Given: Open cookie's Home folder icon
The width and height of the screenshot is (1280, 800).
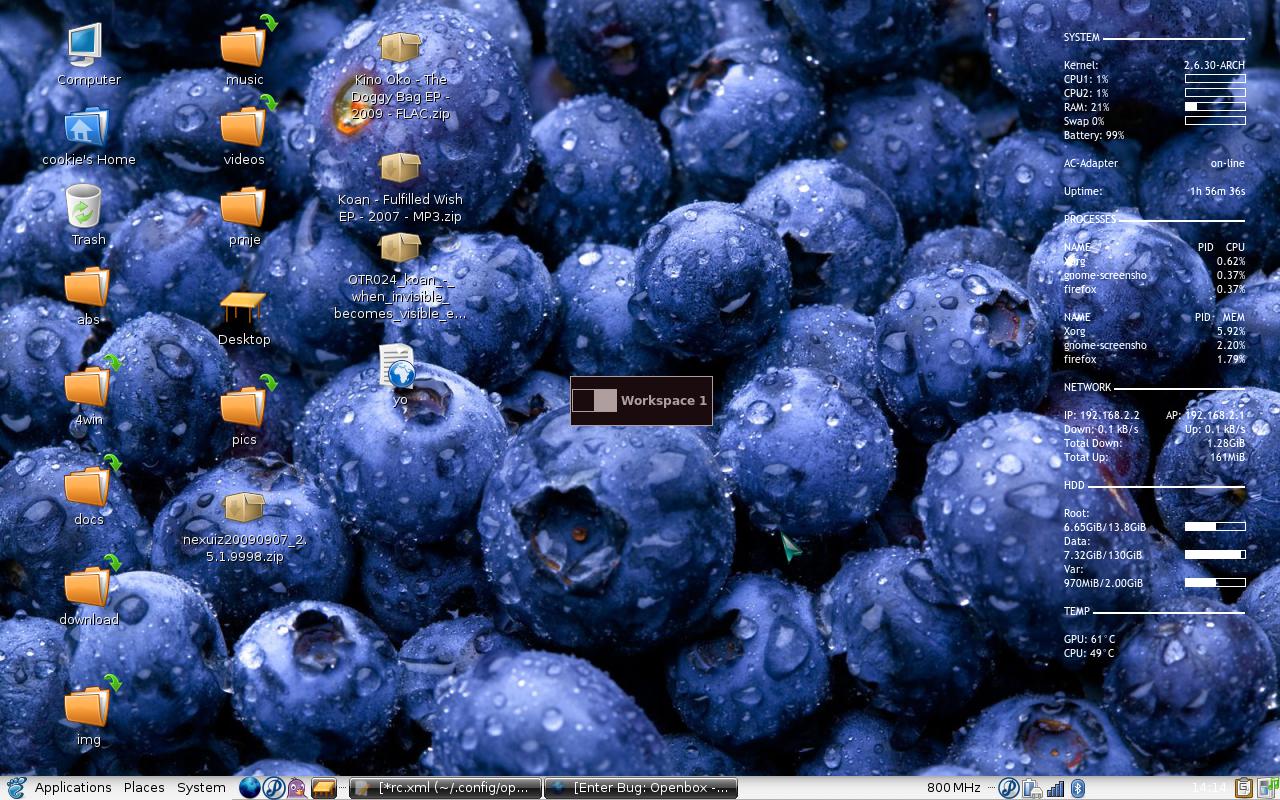Looking at the screenshot, I should pyautogui.click(x=85, y=128).
